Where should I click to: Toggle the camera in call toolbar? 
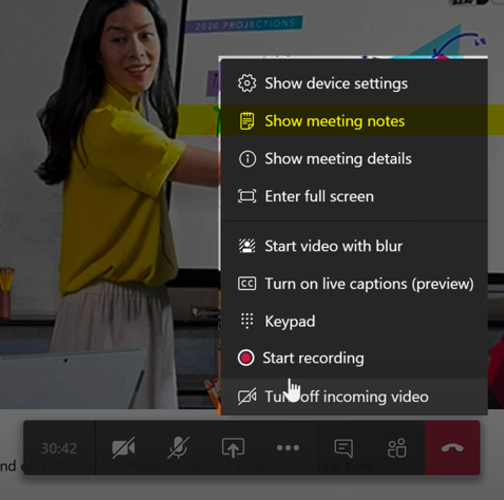click(x=124, y=448)
